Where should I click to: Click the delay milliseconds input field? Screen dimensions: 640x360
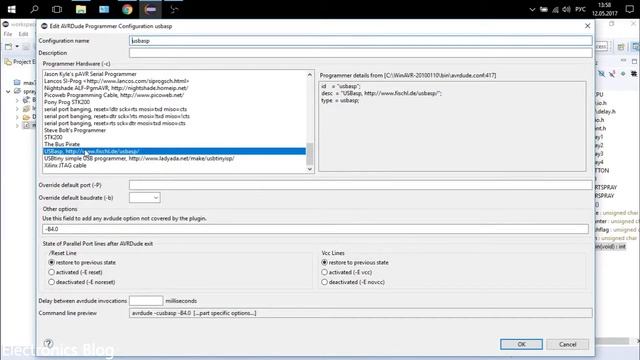pyautogui.click(x=146, y=301)
